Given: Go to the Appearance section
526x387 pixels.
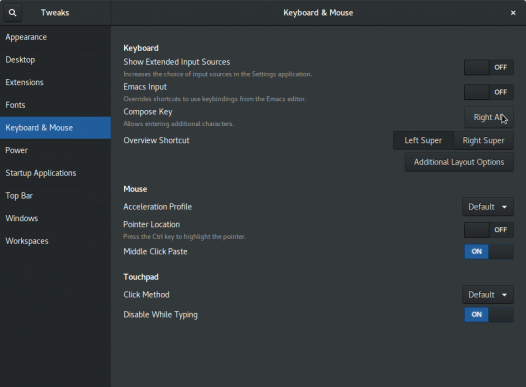Looking at the screenshot, I should point(55,37).
